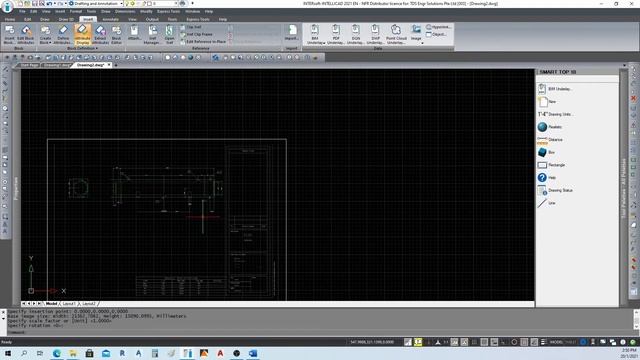Click Realistic in Smart Top 10

[550, 127]
